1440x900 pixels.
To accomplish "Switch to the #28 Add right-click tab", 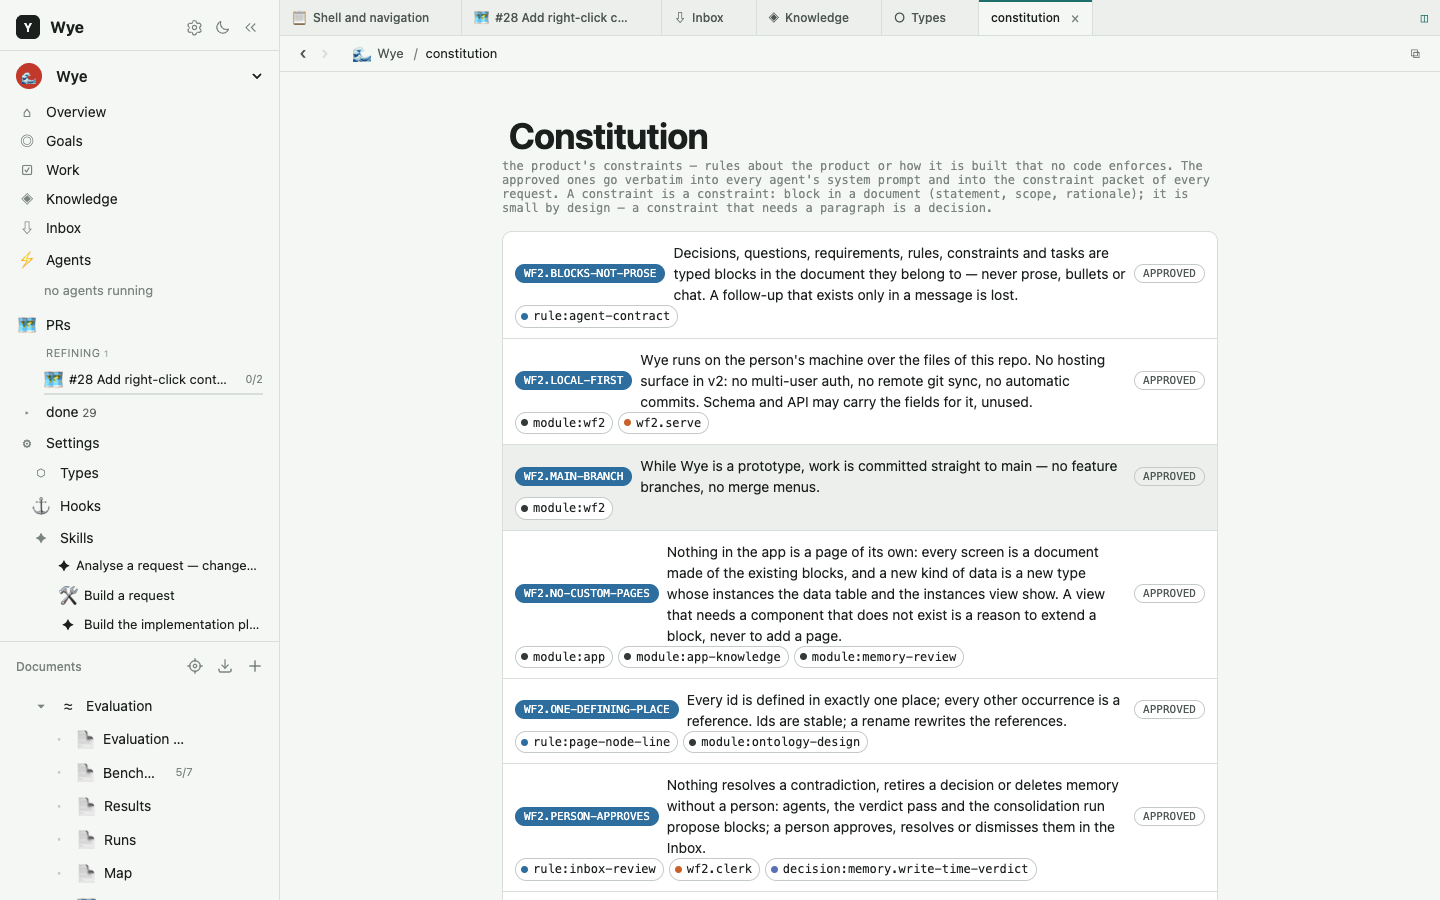I will pos(561,18).
